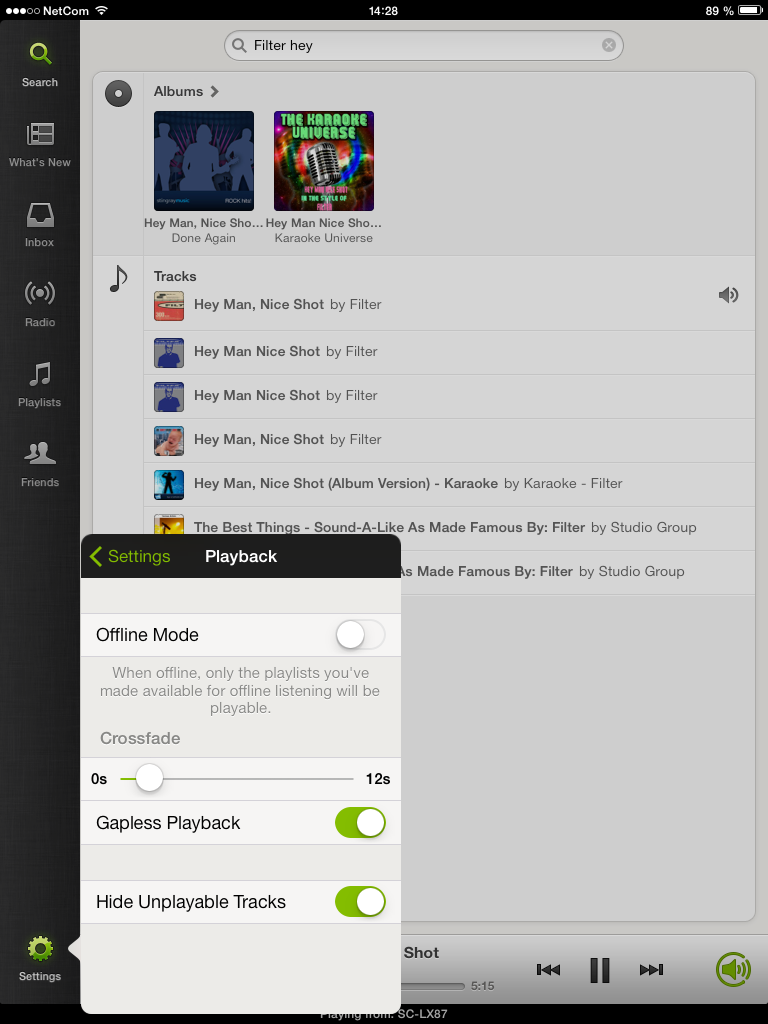Tap the green speaker output button
The height and width of the screenshot is (1024, 768).
pos(733,969)
